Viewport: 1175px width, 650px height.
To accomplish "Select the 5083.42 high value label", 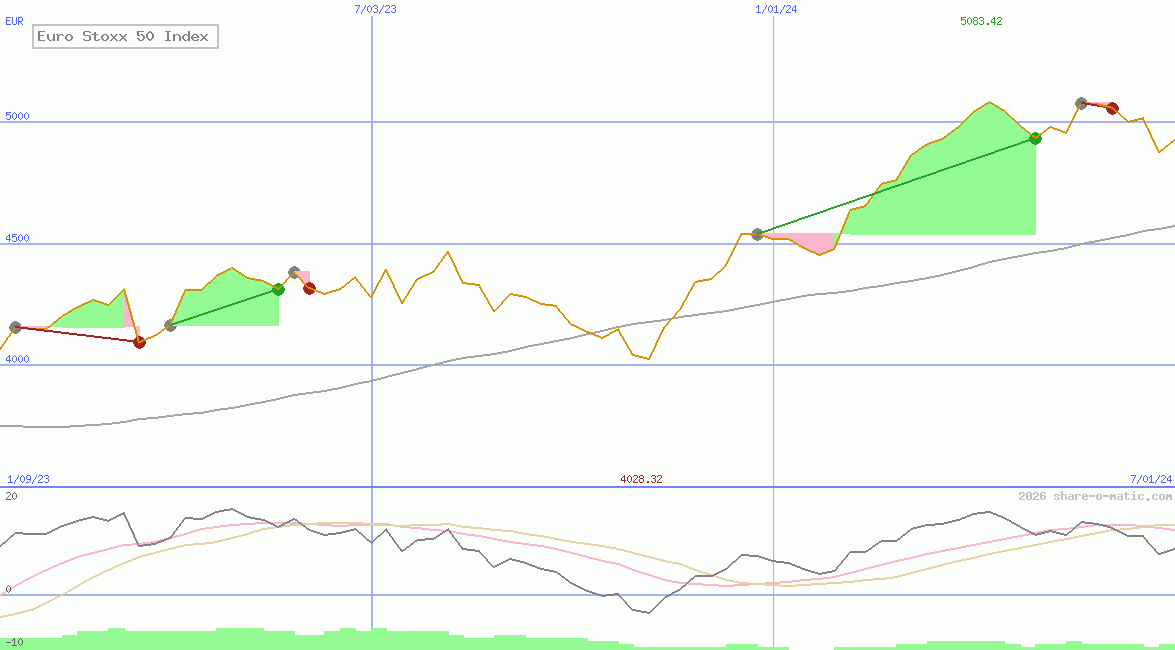I will tap(981, 21).
